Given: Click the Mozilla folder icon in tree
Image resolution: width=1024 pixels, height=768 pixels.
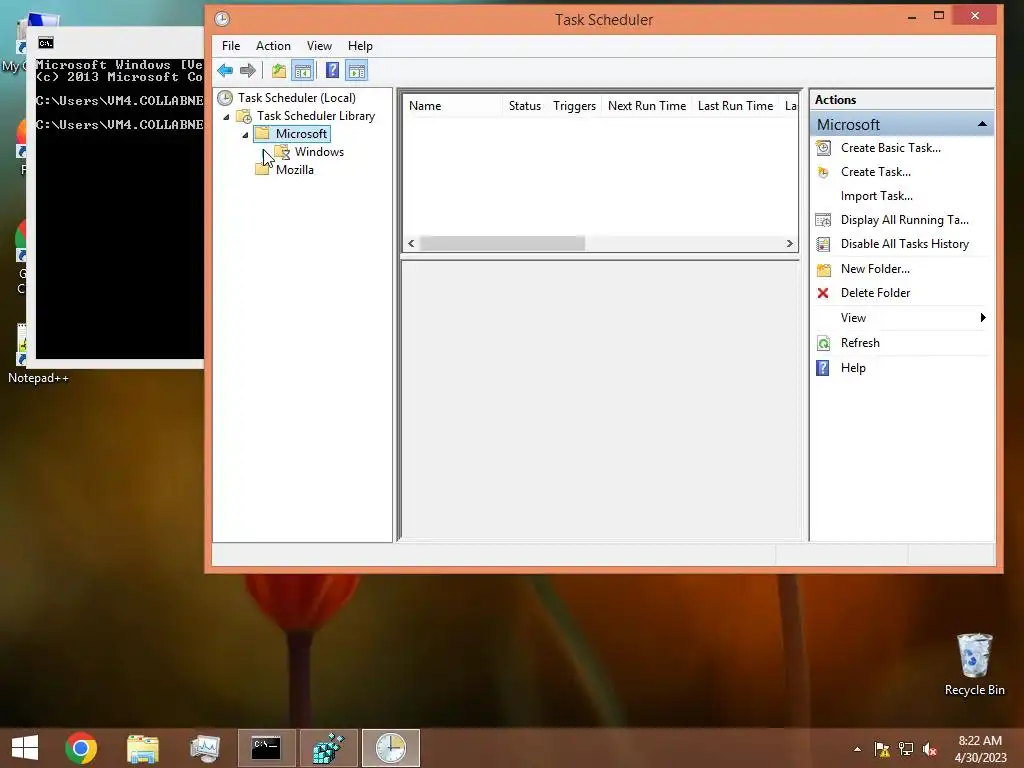Looking at the screenshot, I should coord(263,170).
